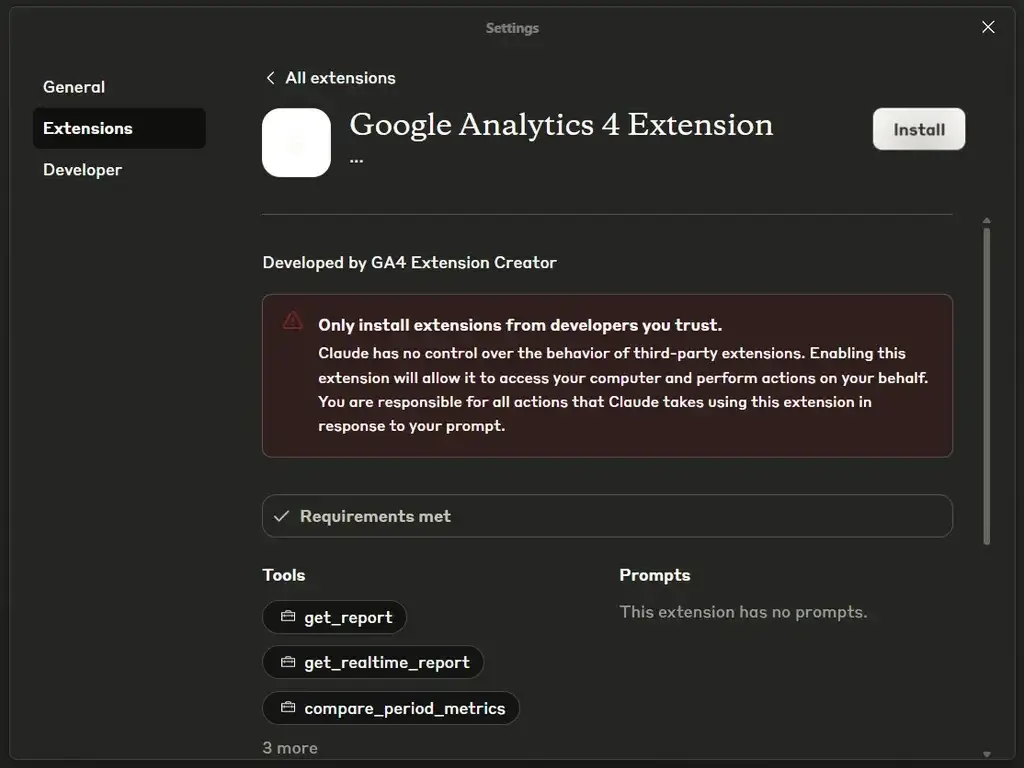Click the compare_period_metrics briefcase icon
Screen dimensions: 1024x768
pos(288,708)
